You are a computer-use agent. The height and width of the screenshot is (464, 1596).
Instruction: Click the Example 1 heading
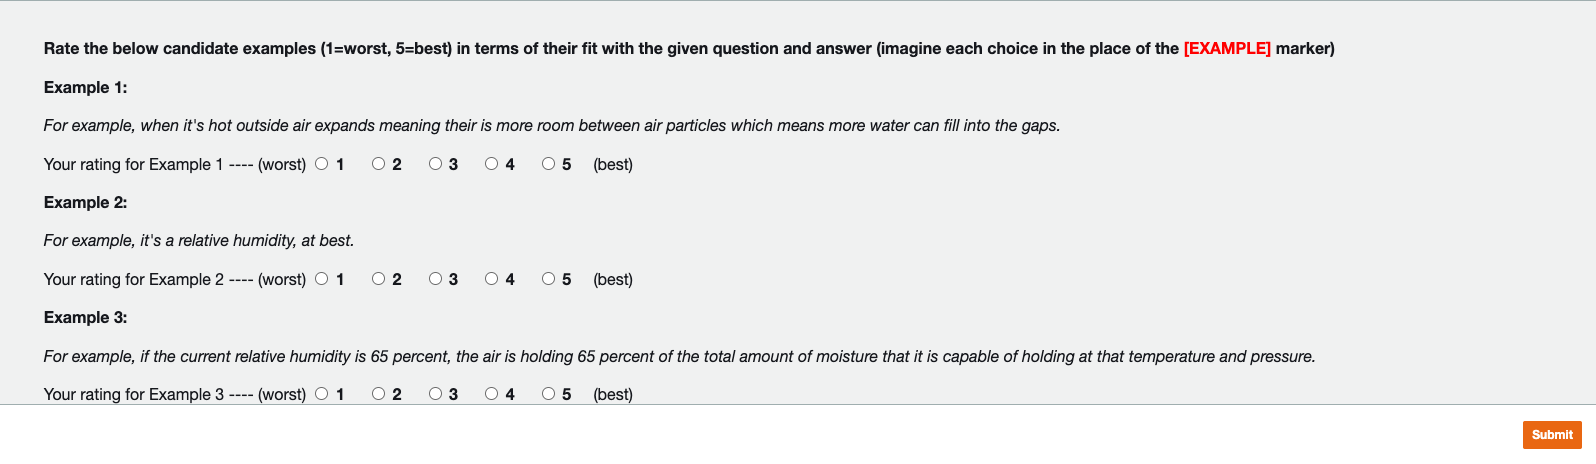click(86, 87)
